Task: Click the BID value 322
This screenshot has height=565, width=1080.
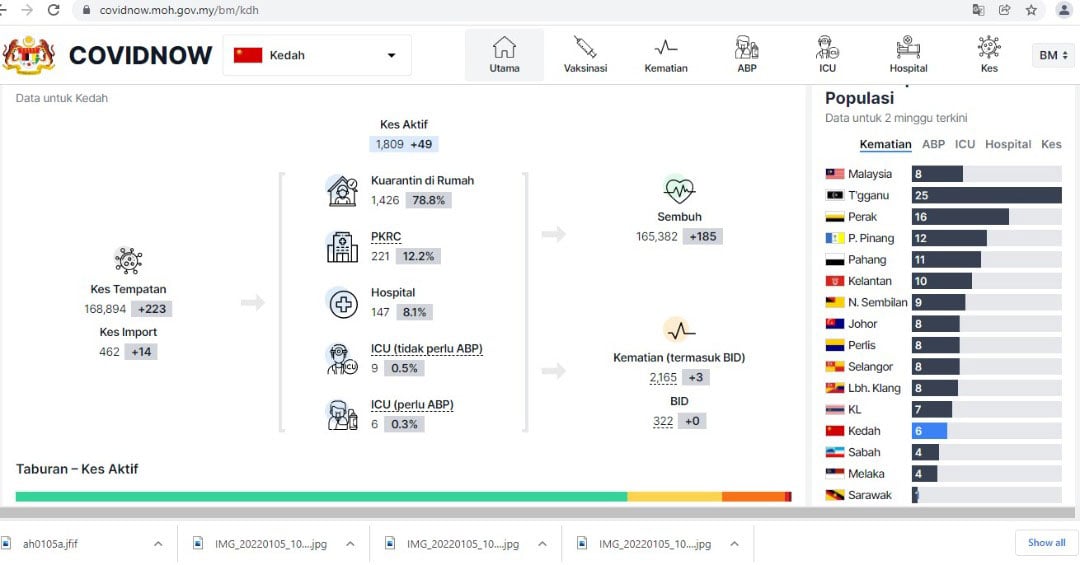Action: coord(663,421)
